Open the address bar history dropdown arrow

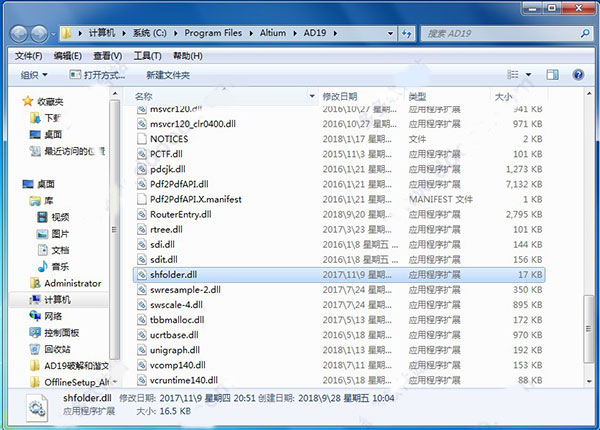point(390,34)
